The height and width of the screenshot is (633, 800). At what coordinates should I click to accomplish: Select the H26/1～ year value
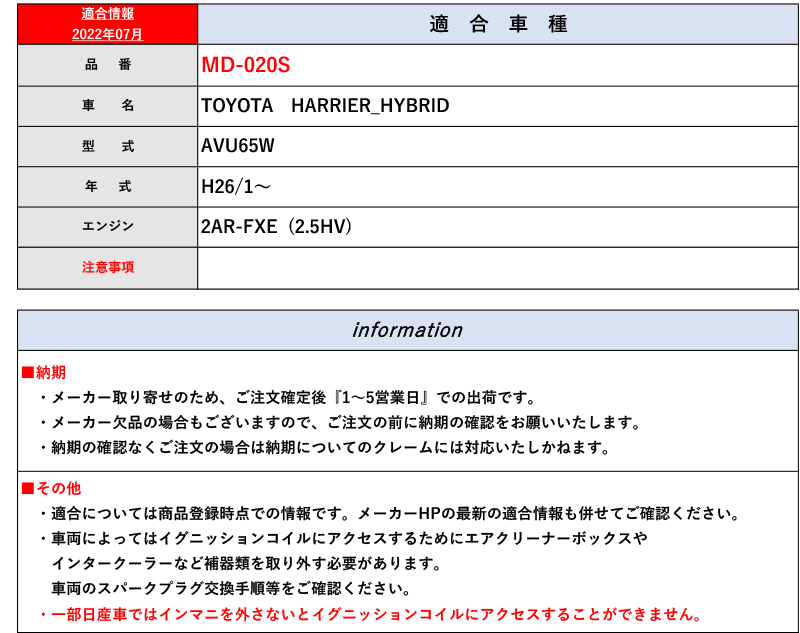click(x=236, y=187)
